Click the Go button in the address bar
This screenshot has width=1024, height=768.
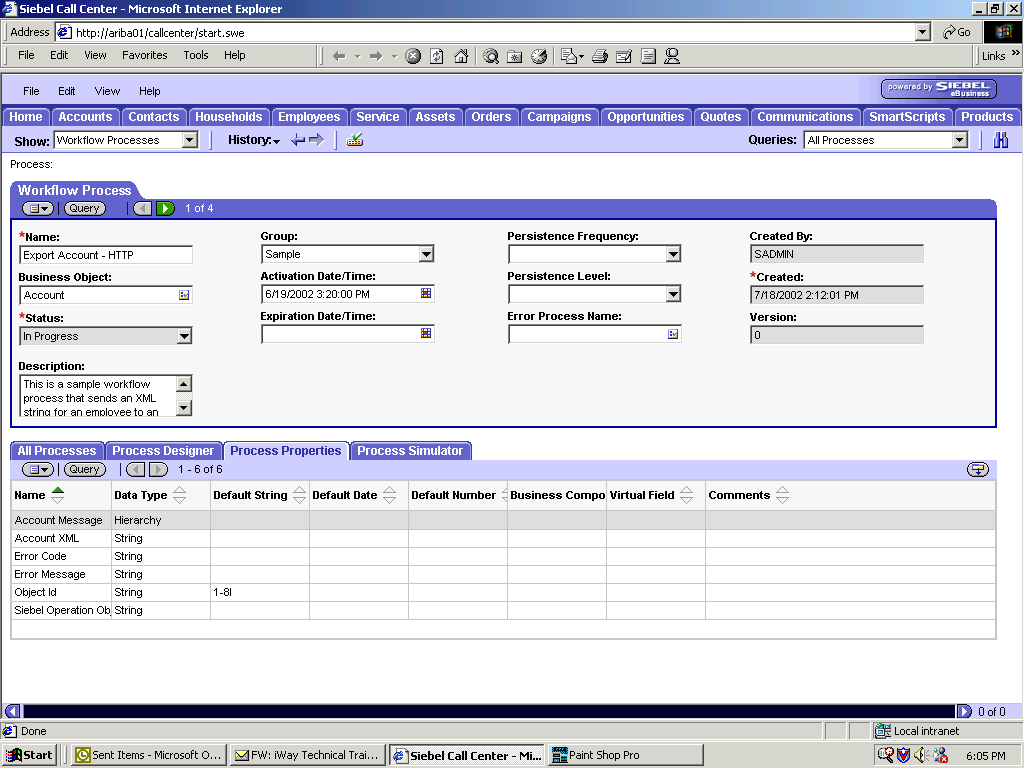click(955, 31)
